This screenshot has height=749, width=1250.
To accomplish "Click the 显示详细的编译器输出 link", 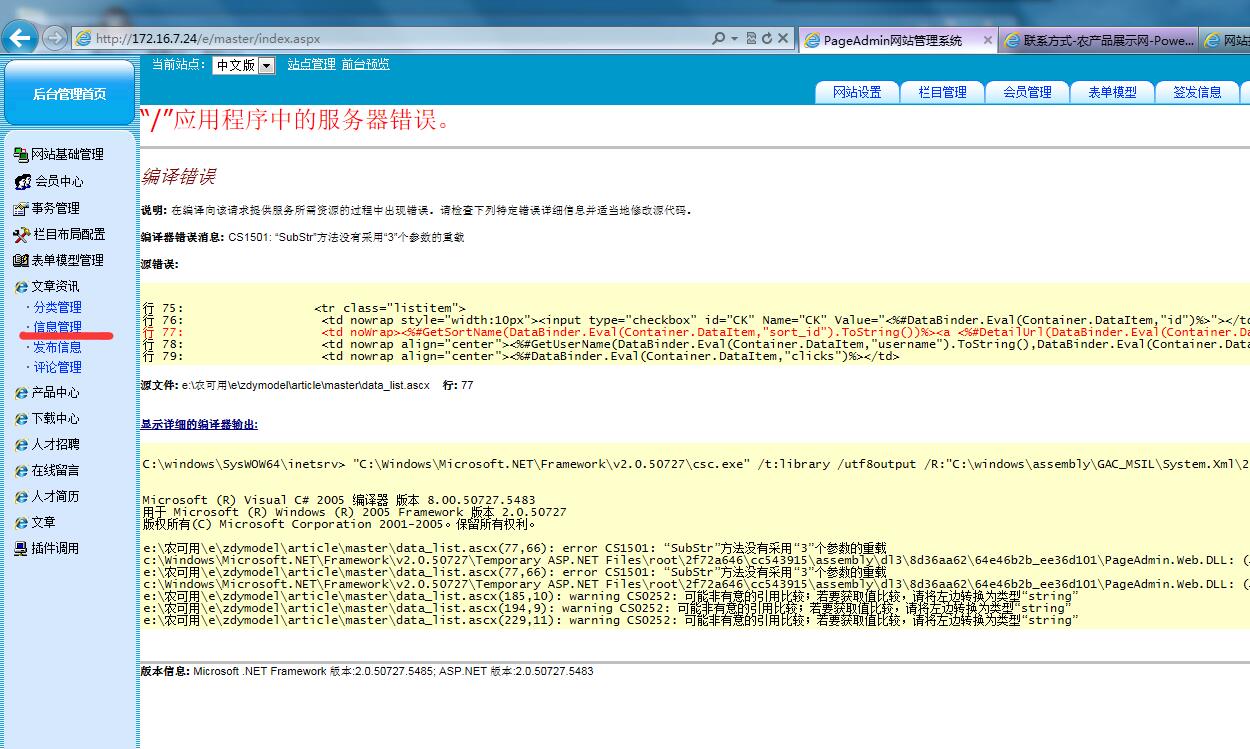I will coord(199,425).
